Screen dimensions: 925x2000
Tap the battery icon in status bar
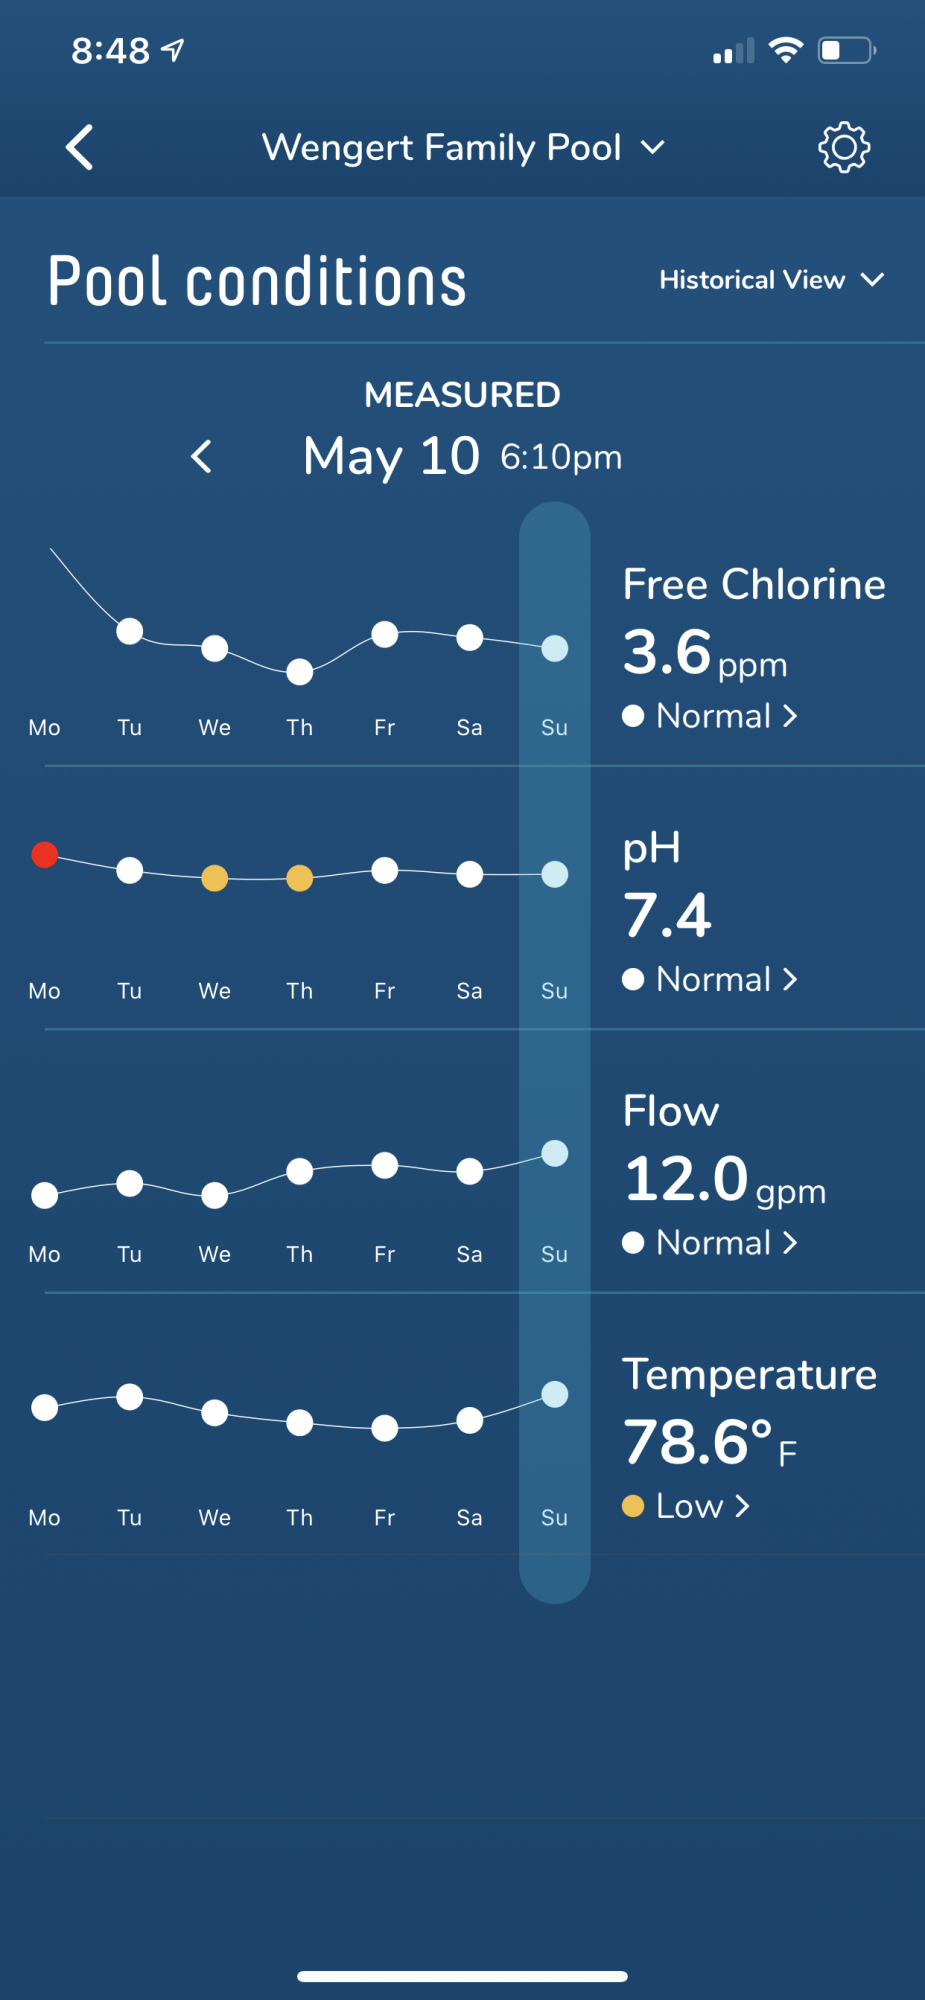pos(847,50)
